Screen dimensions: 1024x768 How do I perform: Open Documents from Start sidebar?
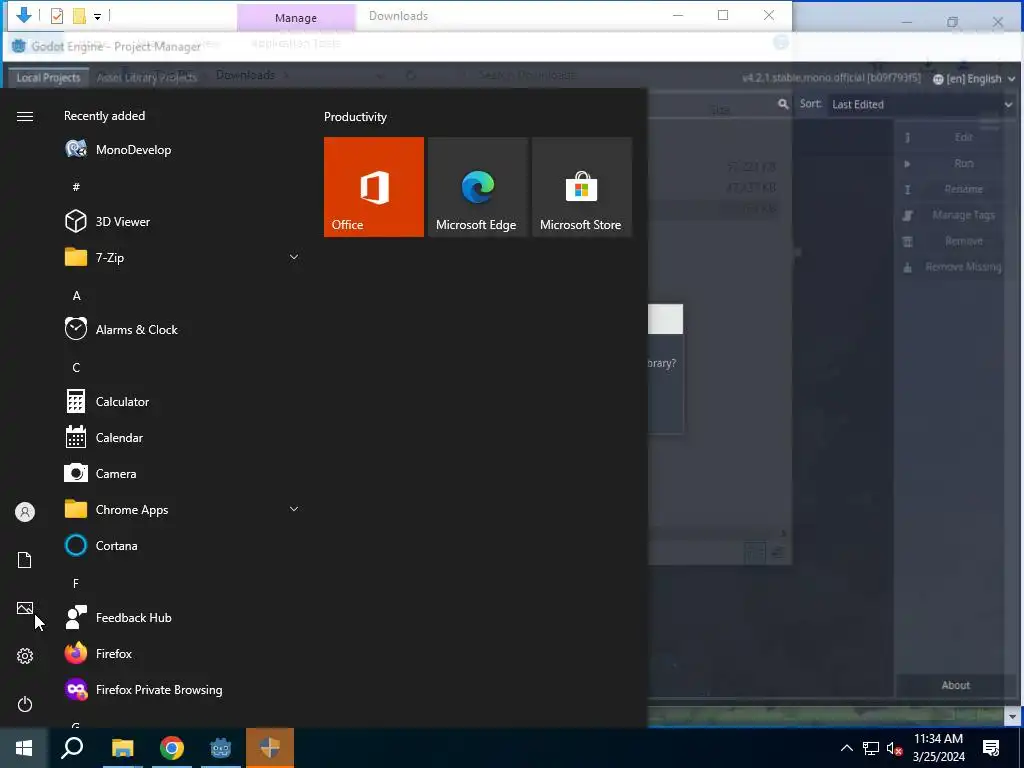(25, 560)
